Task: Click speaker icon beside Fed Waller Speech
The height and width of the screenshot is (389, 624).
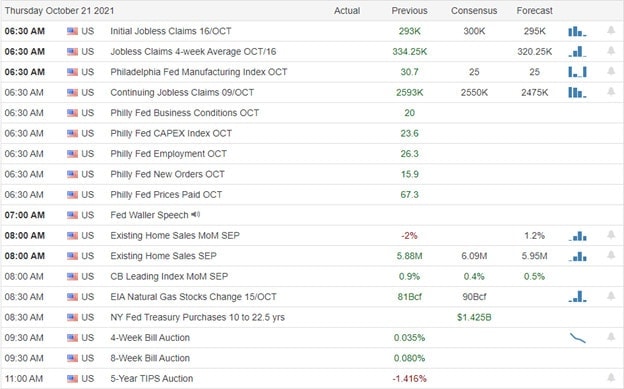Action: tap(195, 215)
